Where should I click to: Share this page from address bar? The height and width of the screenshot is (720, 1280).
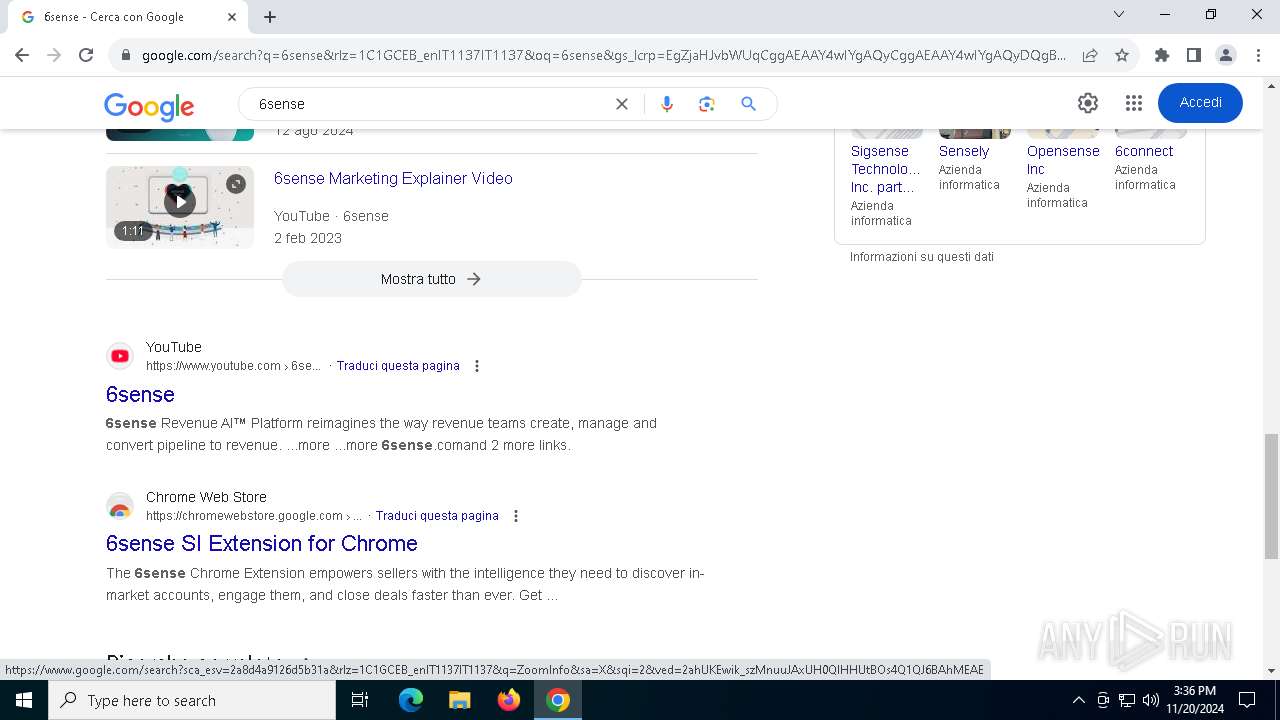click(1090, 55)
